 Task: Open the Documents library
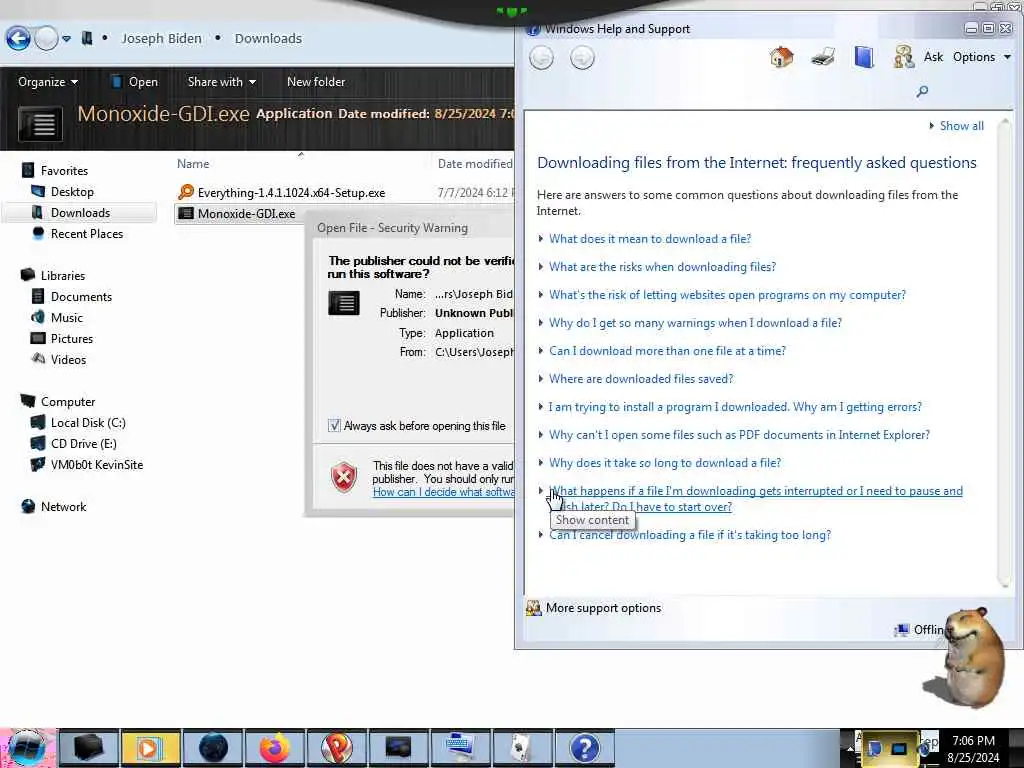pos(81,296)
